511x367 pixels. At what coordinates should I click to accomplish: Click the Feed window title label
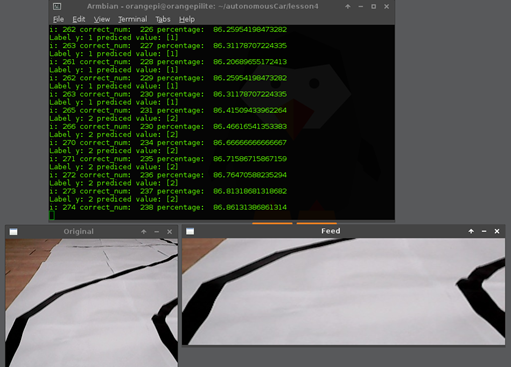[x=331, y=231]
